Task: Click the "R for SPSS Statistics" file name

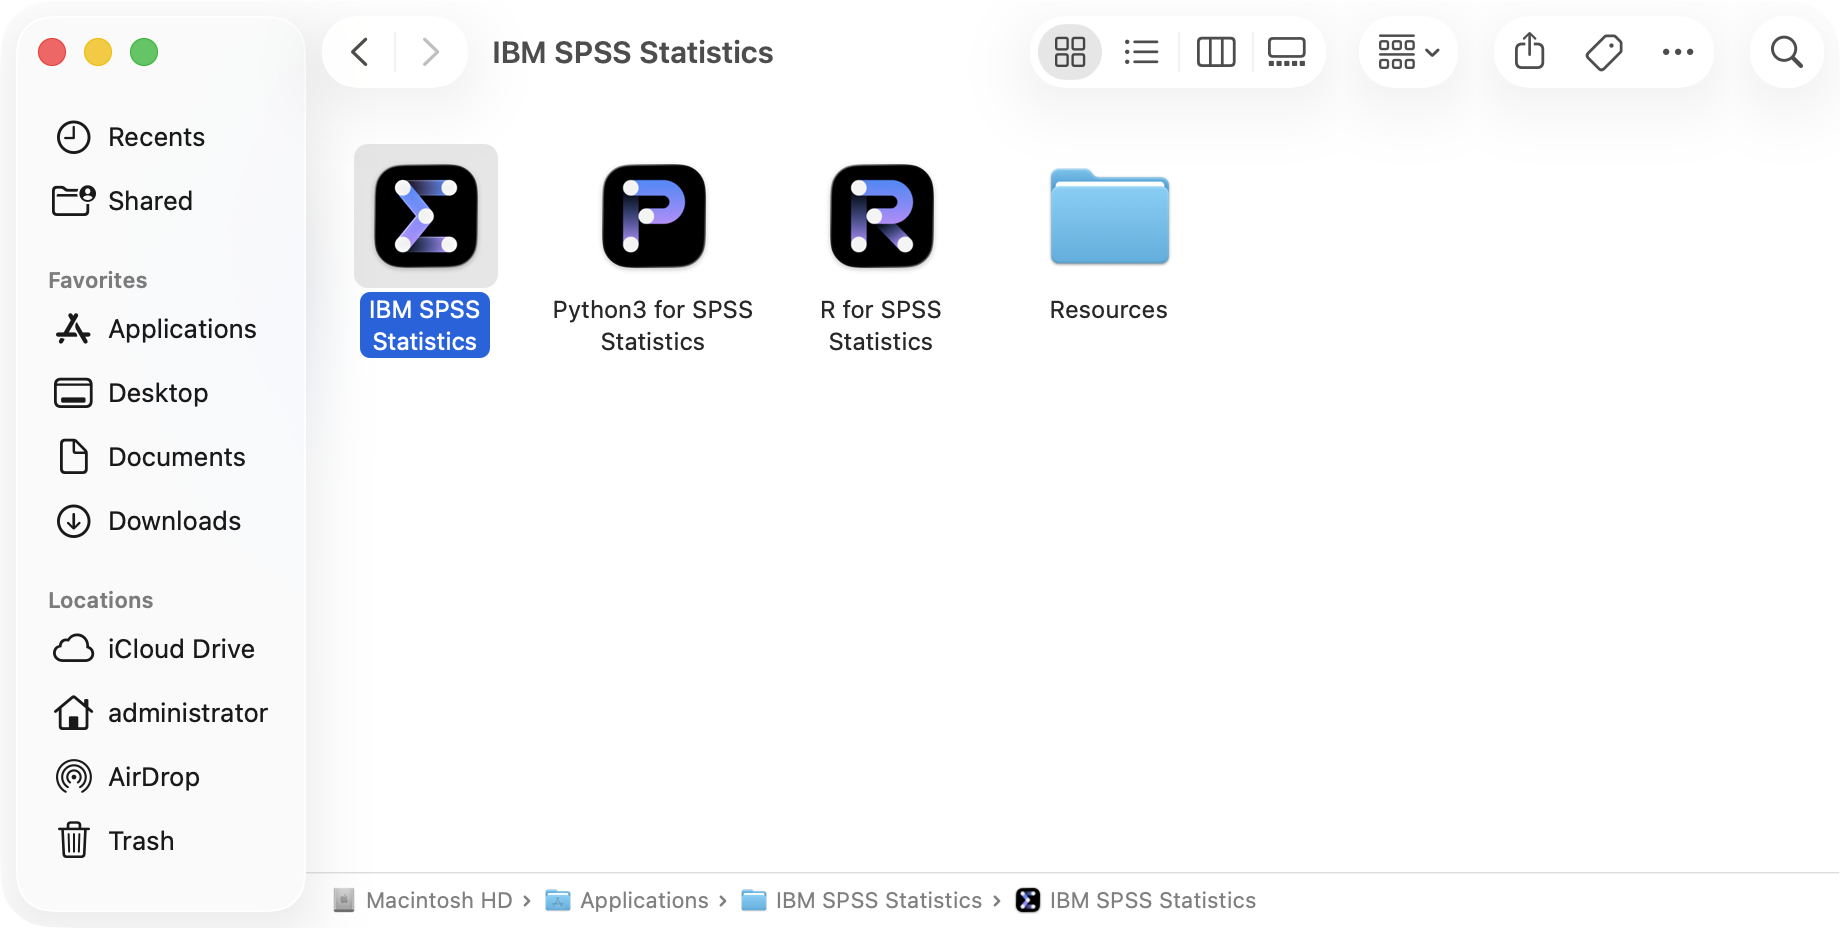Action: tap(881, 326)
